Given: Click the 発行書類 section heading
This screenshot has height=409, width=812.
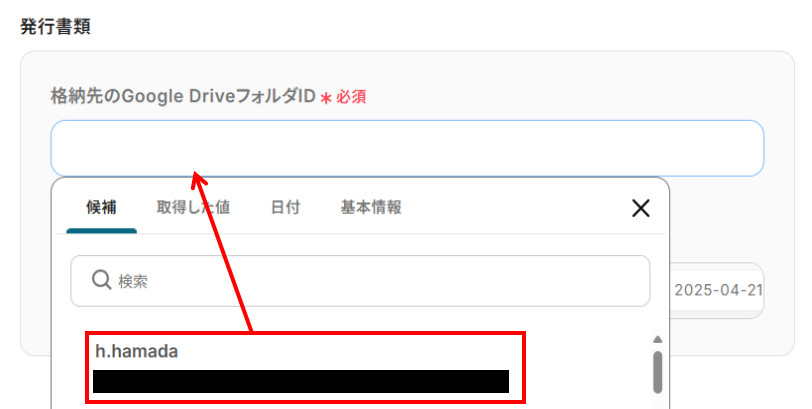Looking at the screenshot, I should click(55, 26).
